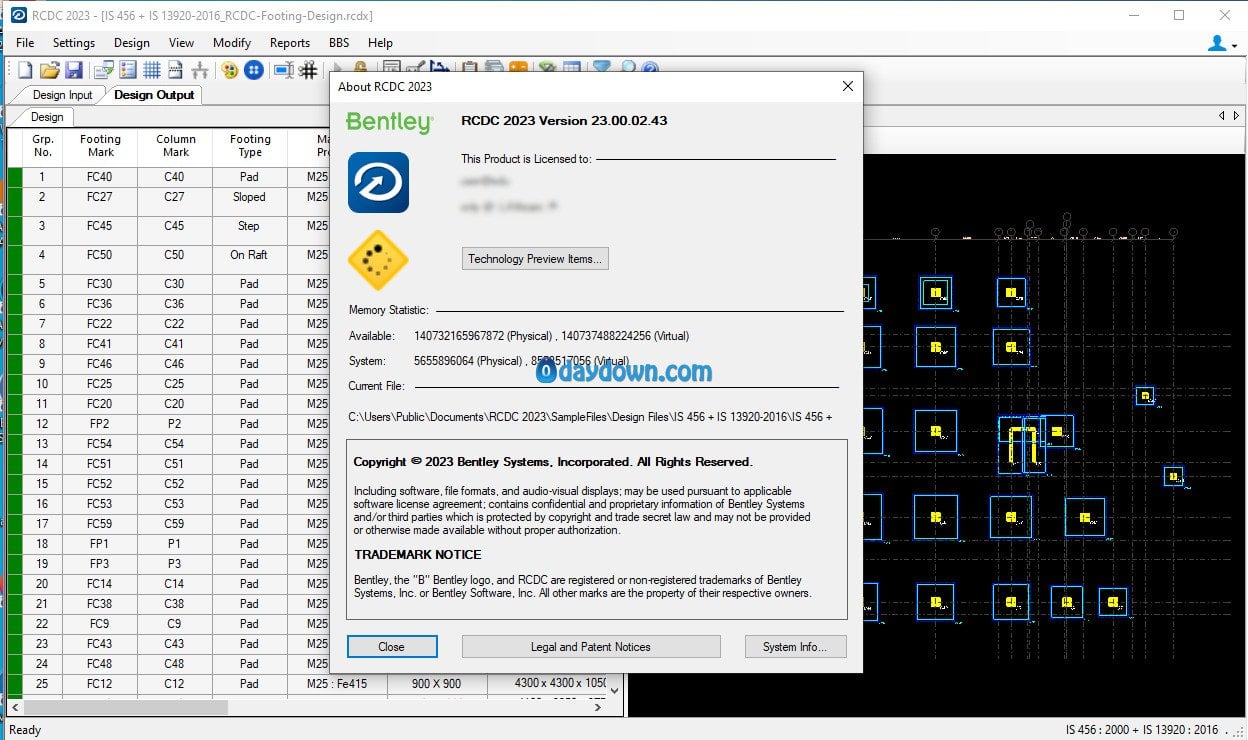Open the View menu

[x=181, y=43]
